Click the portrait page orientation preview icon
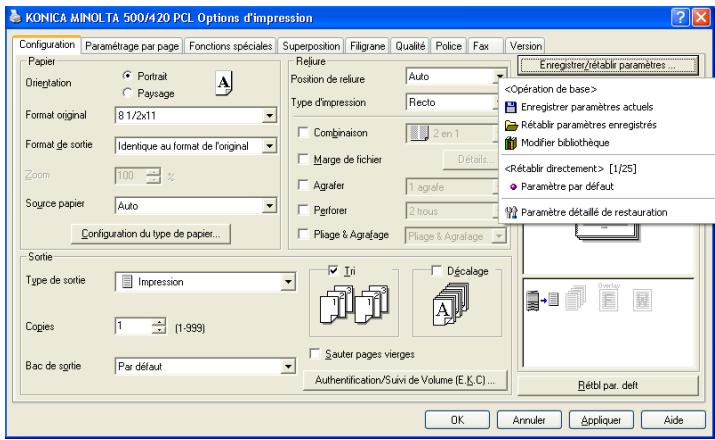 coord(223,83)
